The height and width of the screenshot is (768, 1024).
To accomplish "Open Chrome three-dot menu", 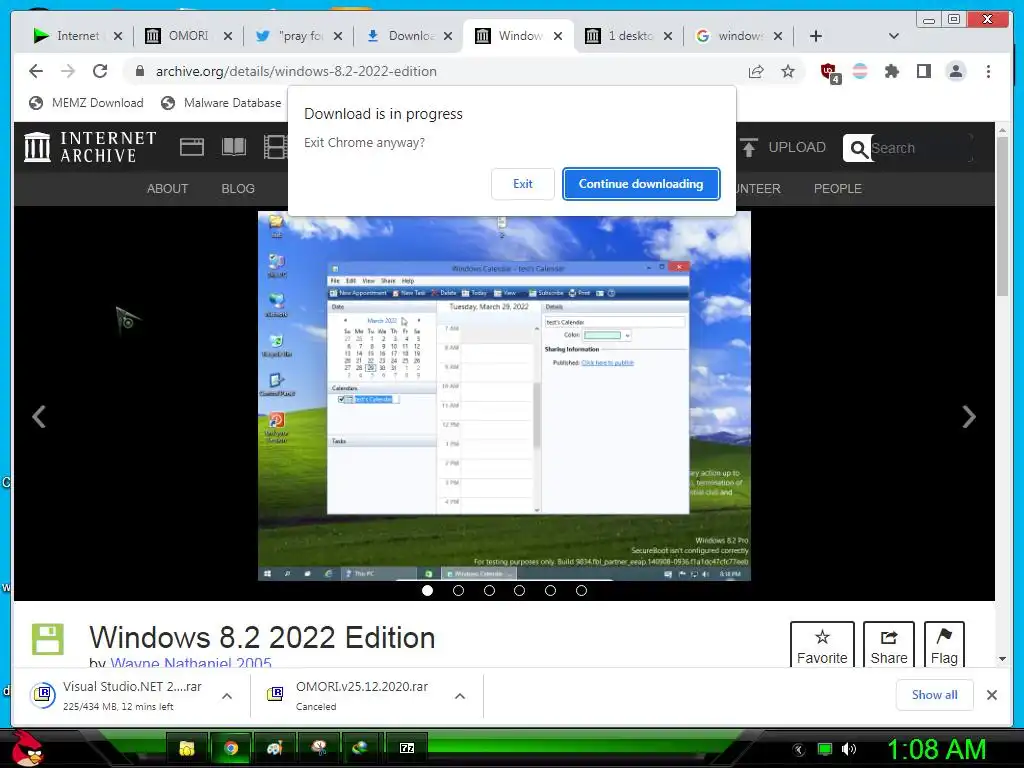I will pos(988,71).
